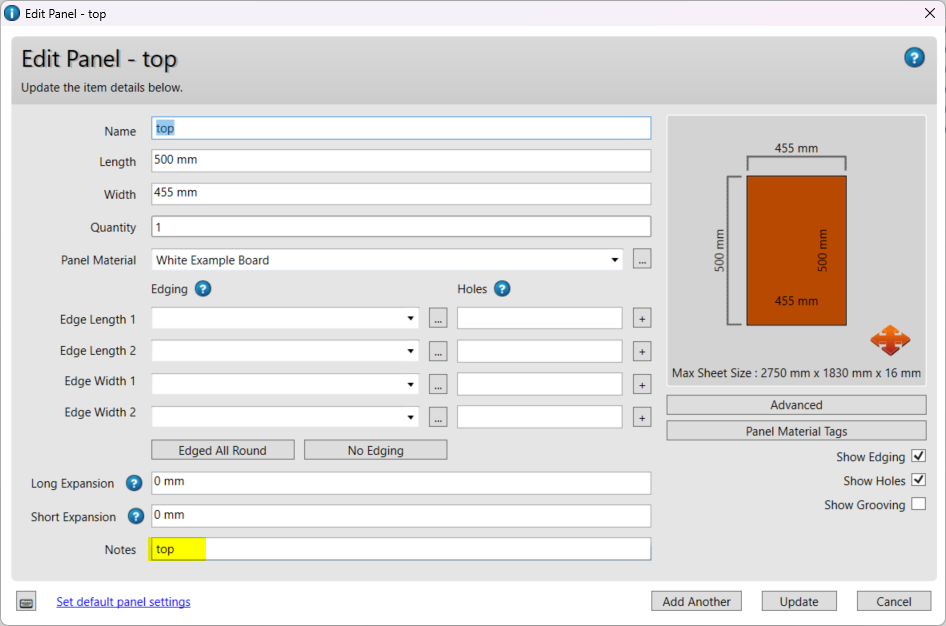Open help for Short Expansion

pos(136,517)
